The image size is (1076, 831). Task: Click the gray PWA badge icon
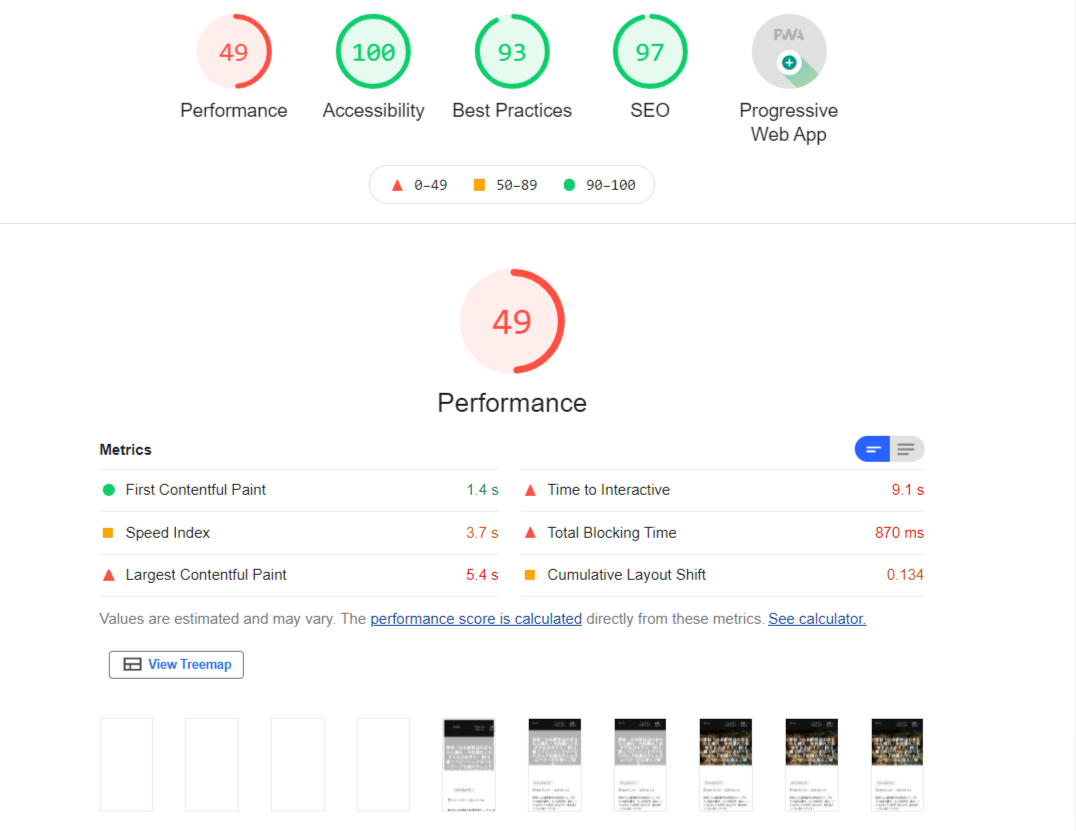pyautogui.click(x=789, y=52)
